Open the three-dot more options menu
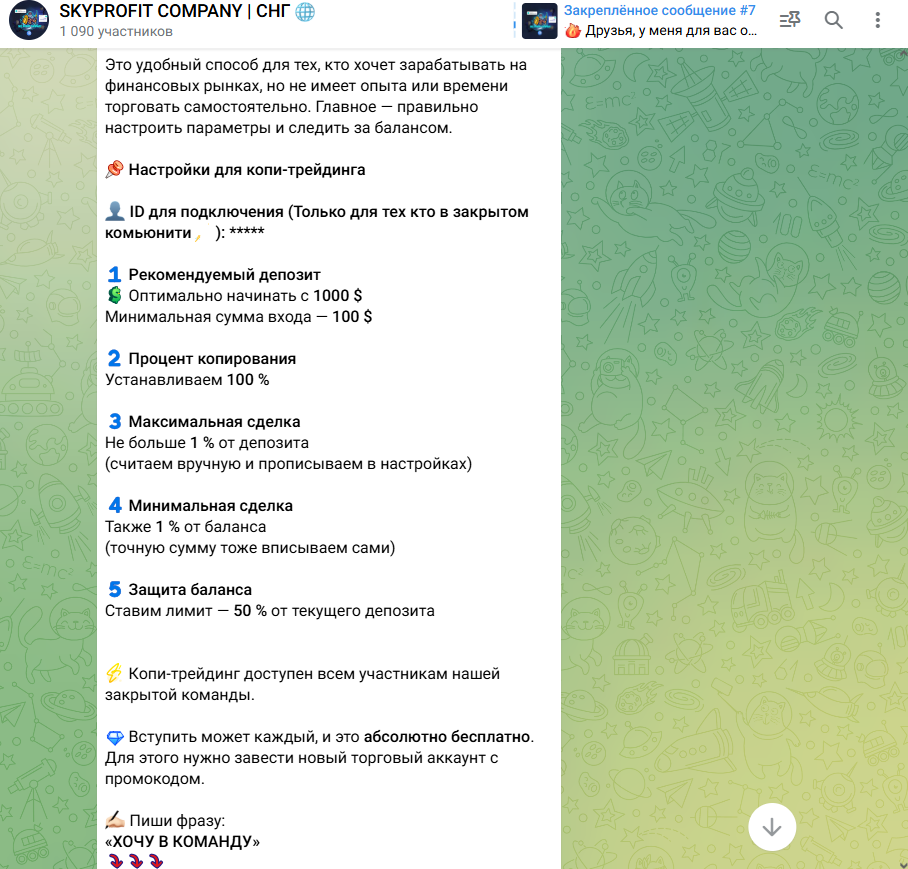 point(877,20)
